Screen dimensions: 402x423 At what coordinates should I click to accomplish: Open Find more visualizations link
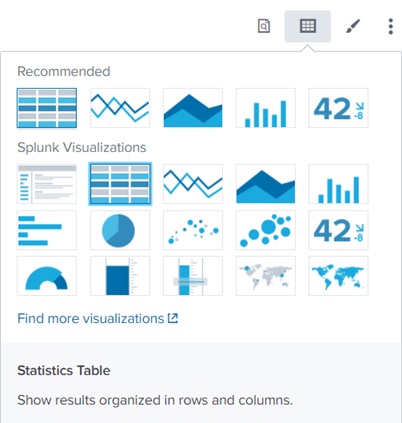98,318
